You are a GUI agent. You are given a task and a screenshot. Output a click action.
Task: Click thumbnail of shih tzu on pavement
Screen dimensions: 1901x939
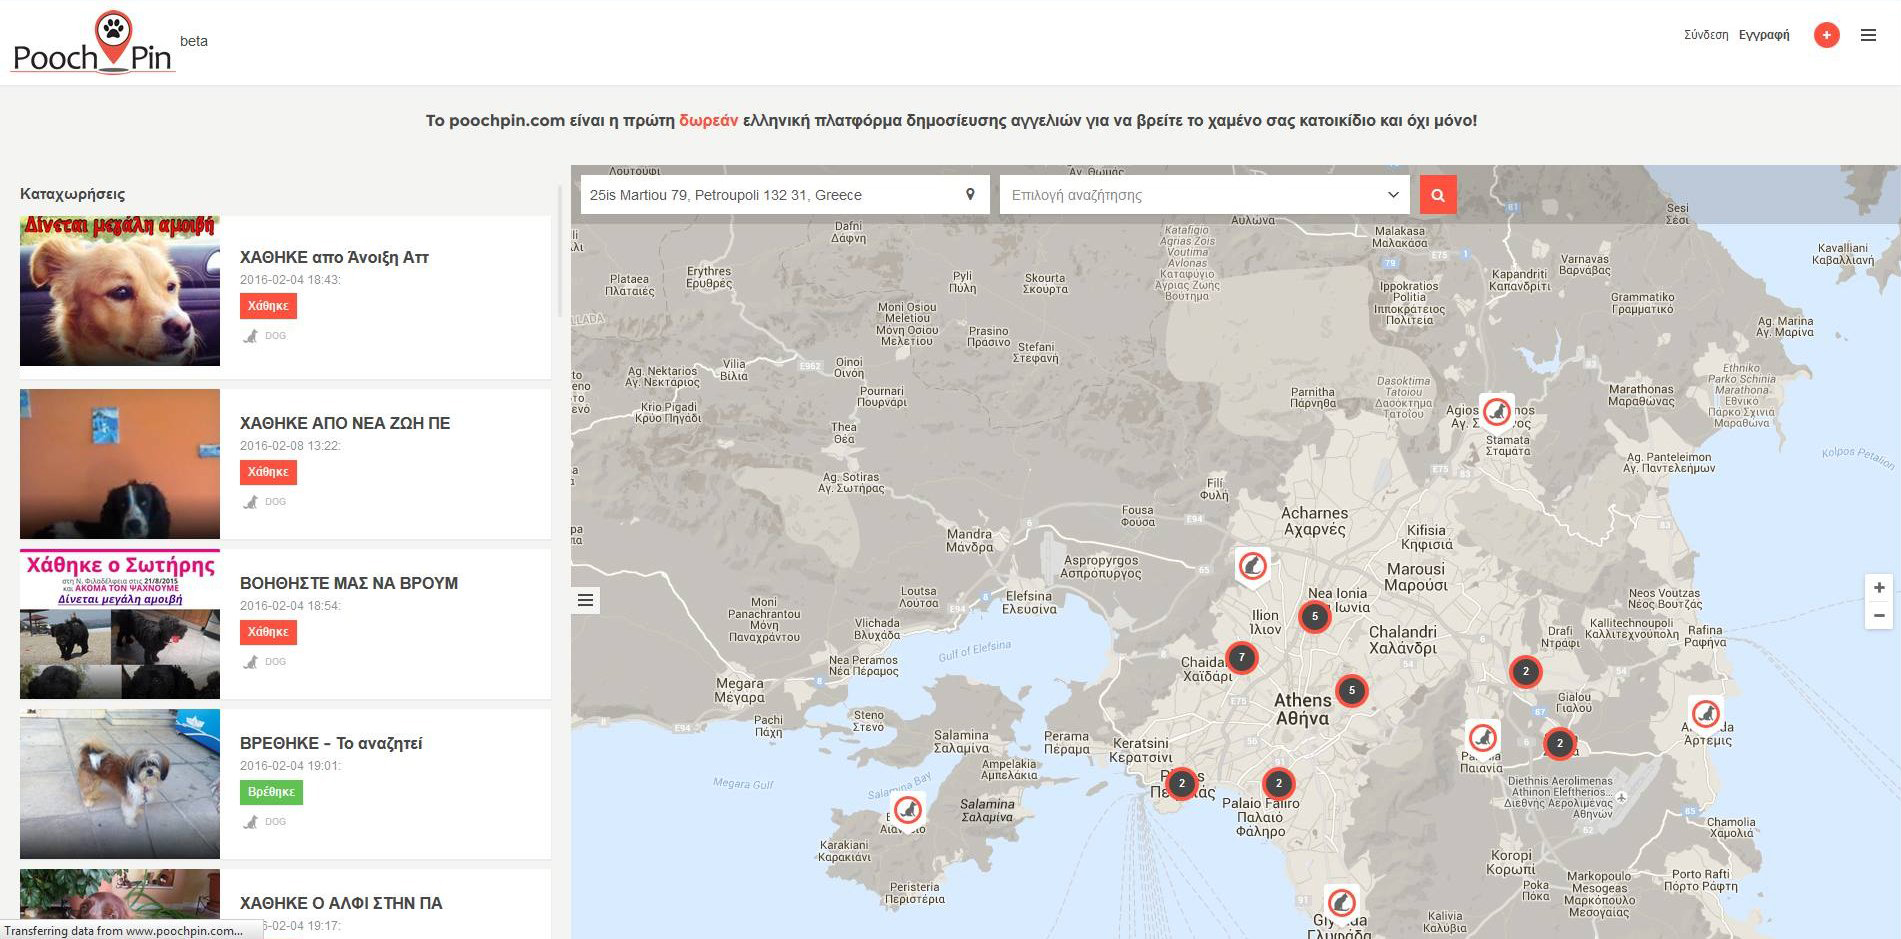[x=120, y=784]
